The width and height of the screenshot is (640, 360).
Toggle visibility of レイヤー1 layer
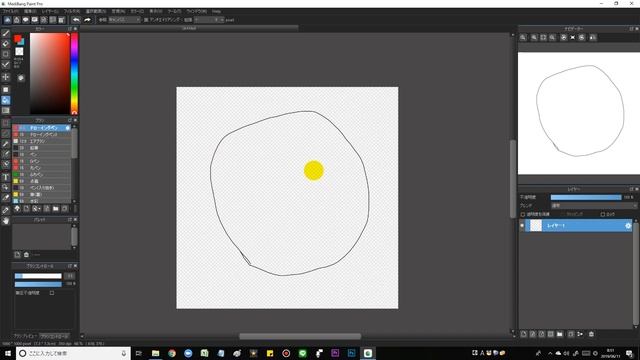[x=522, y=225]
